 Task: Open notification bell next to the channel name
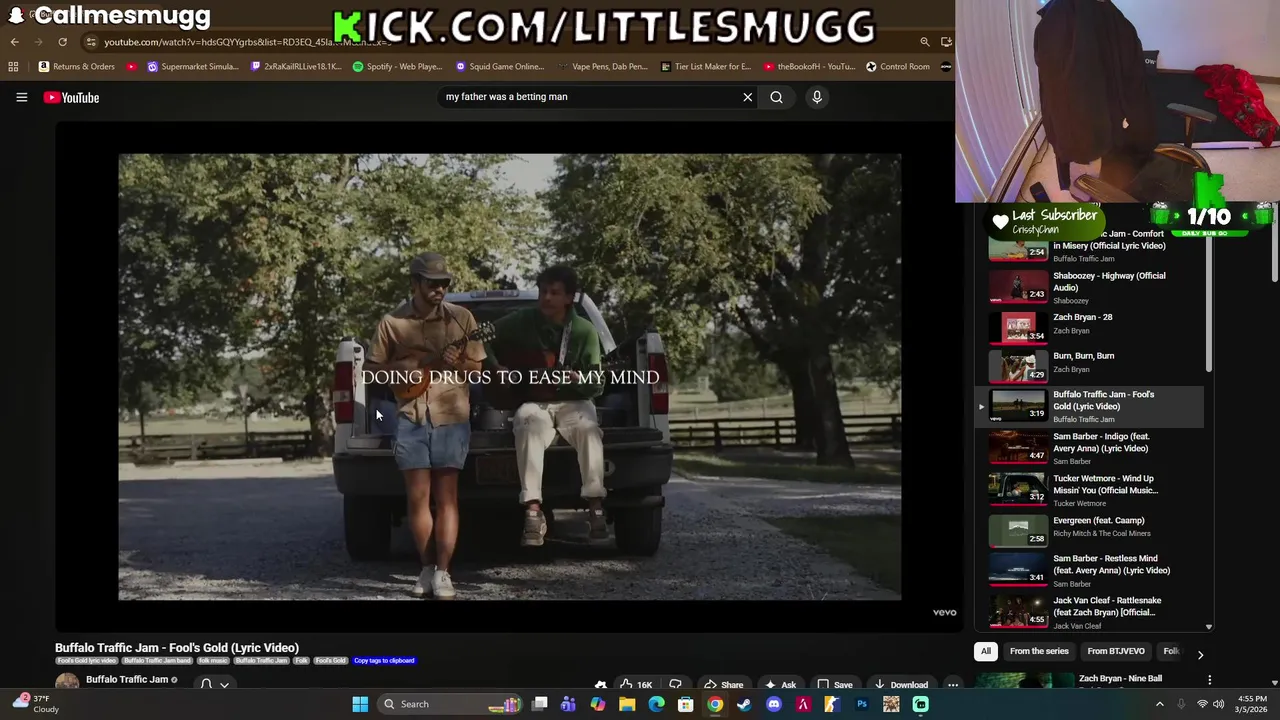206,684
